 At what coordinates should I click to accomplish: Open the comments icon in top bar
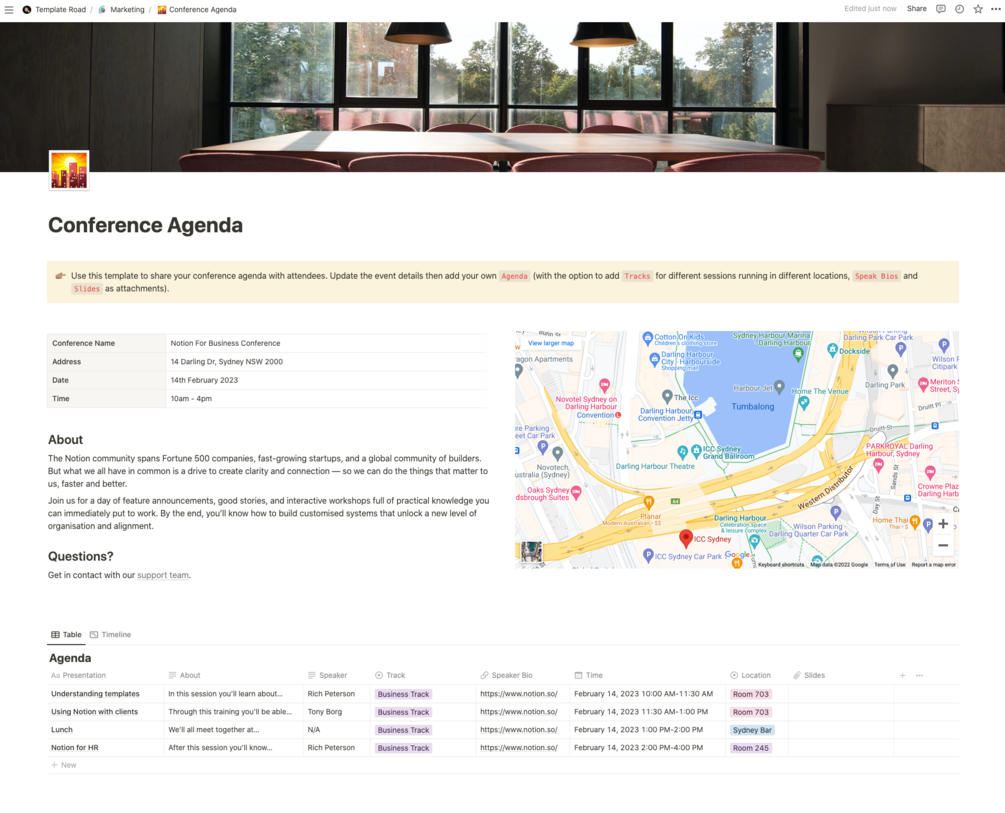(940, 9)
